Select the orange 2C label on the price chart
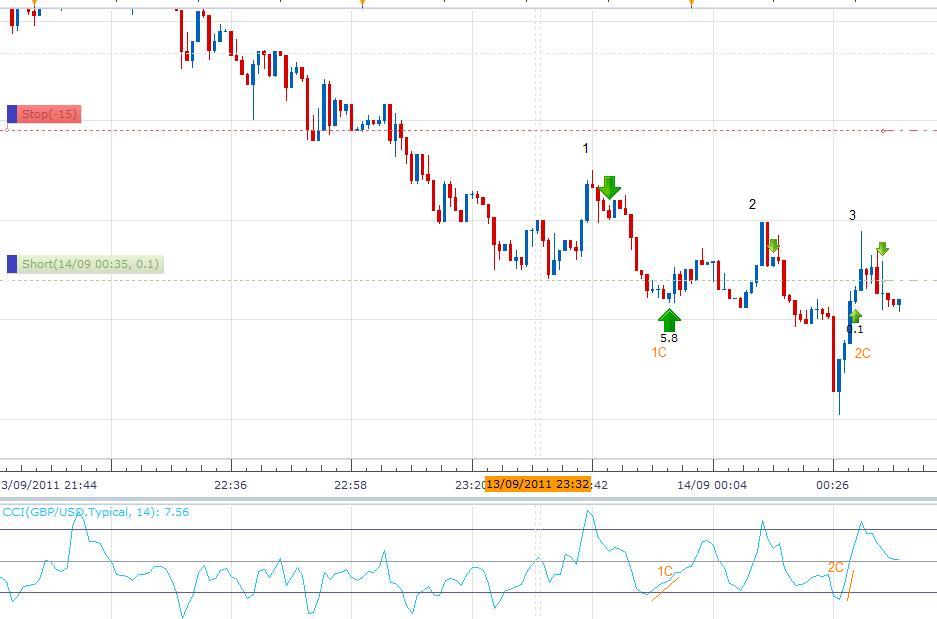937x619 pixels. point(862,353)
